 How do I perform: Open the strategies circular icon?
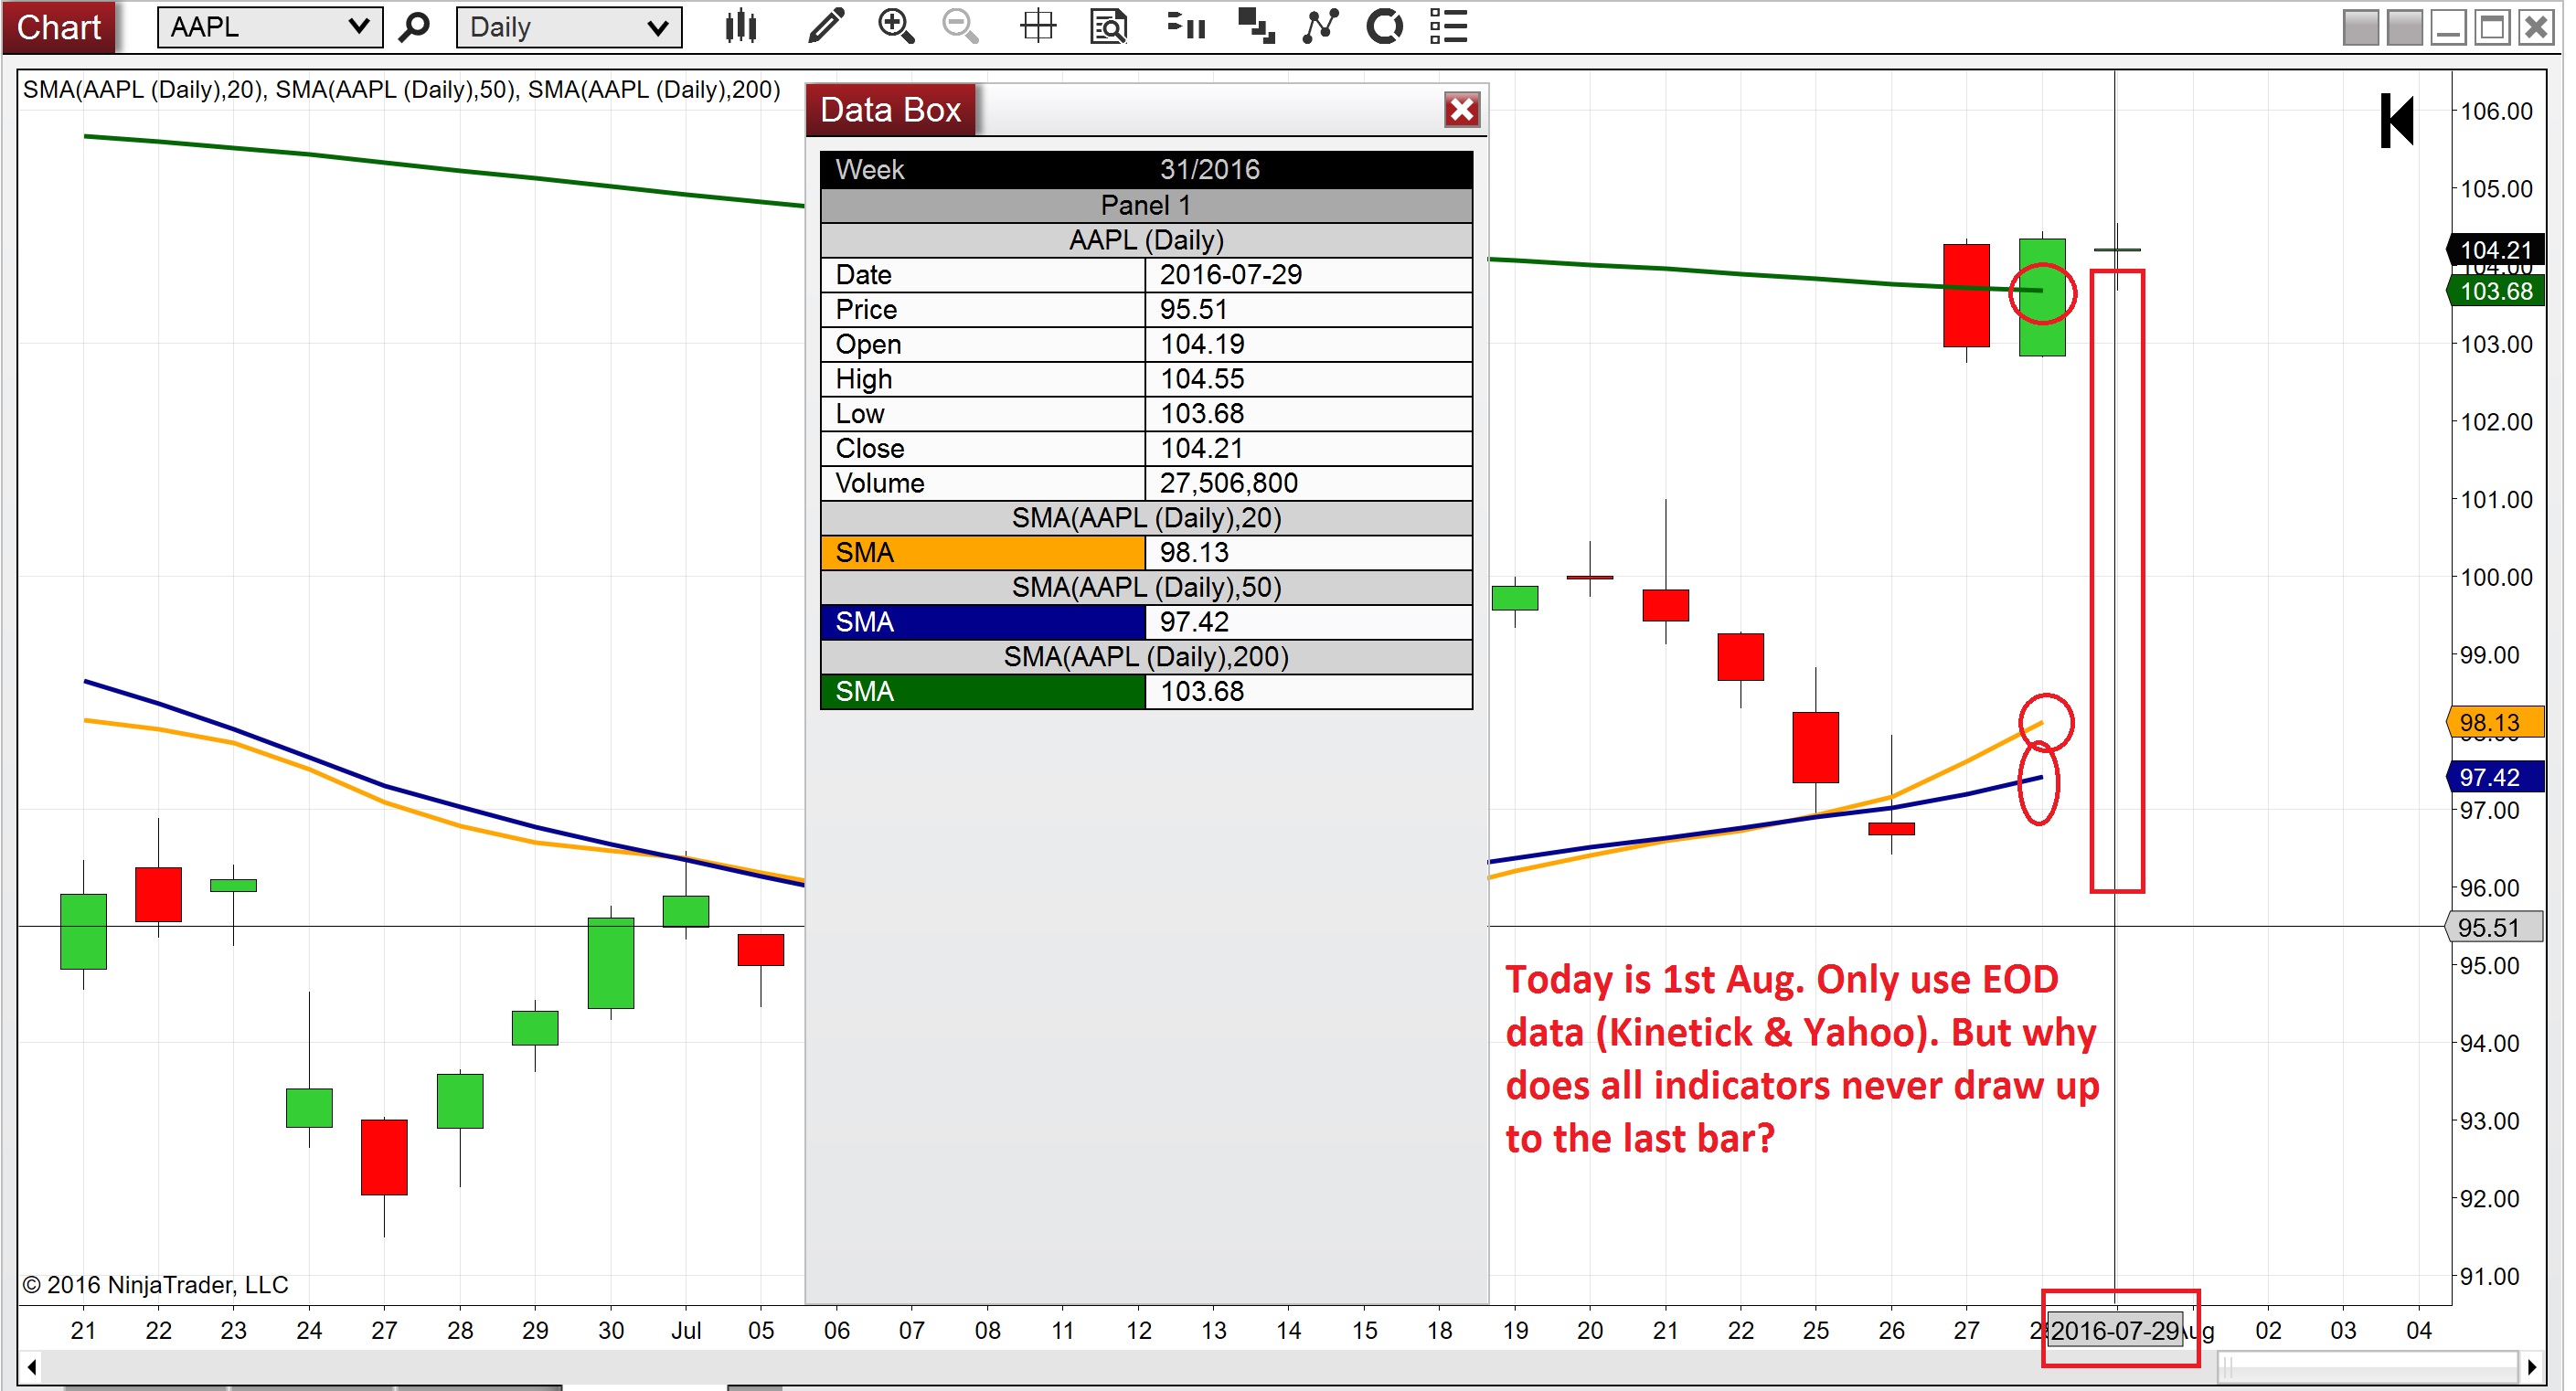1385,27
